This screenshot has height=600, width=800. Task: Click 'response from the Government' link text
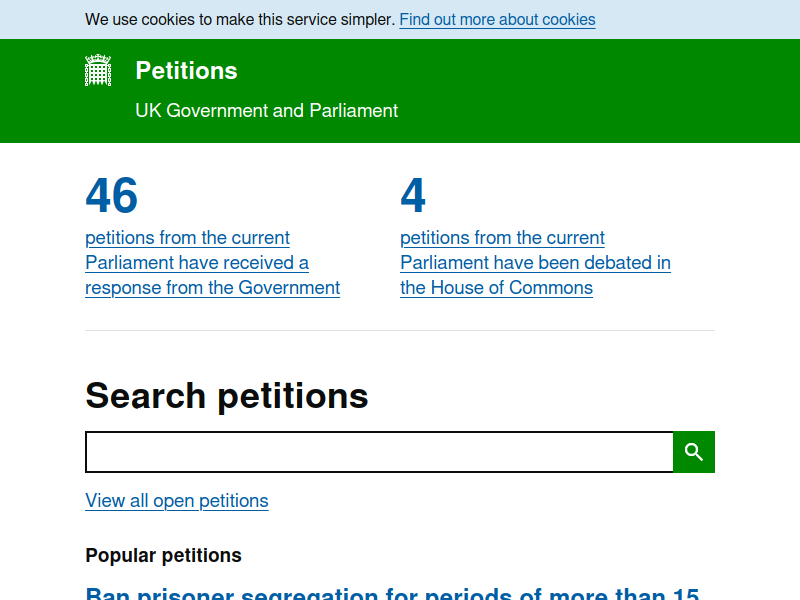point(212,288)
